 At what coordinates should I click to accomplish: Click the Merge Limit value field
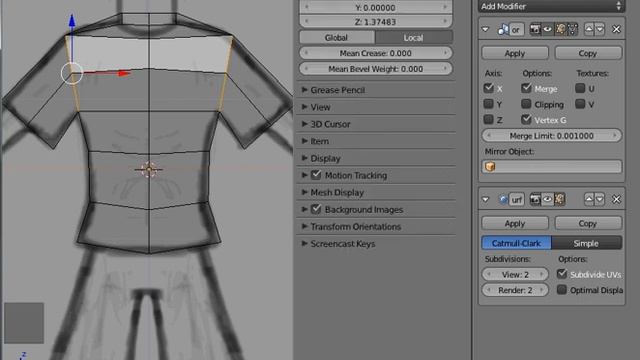[x=551, y=136]
